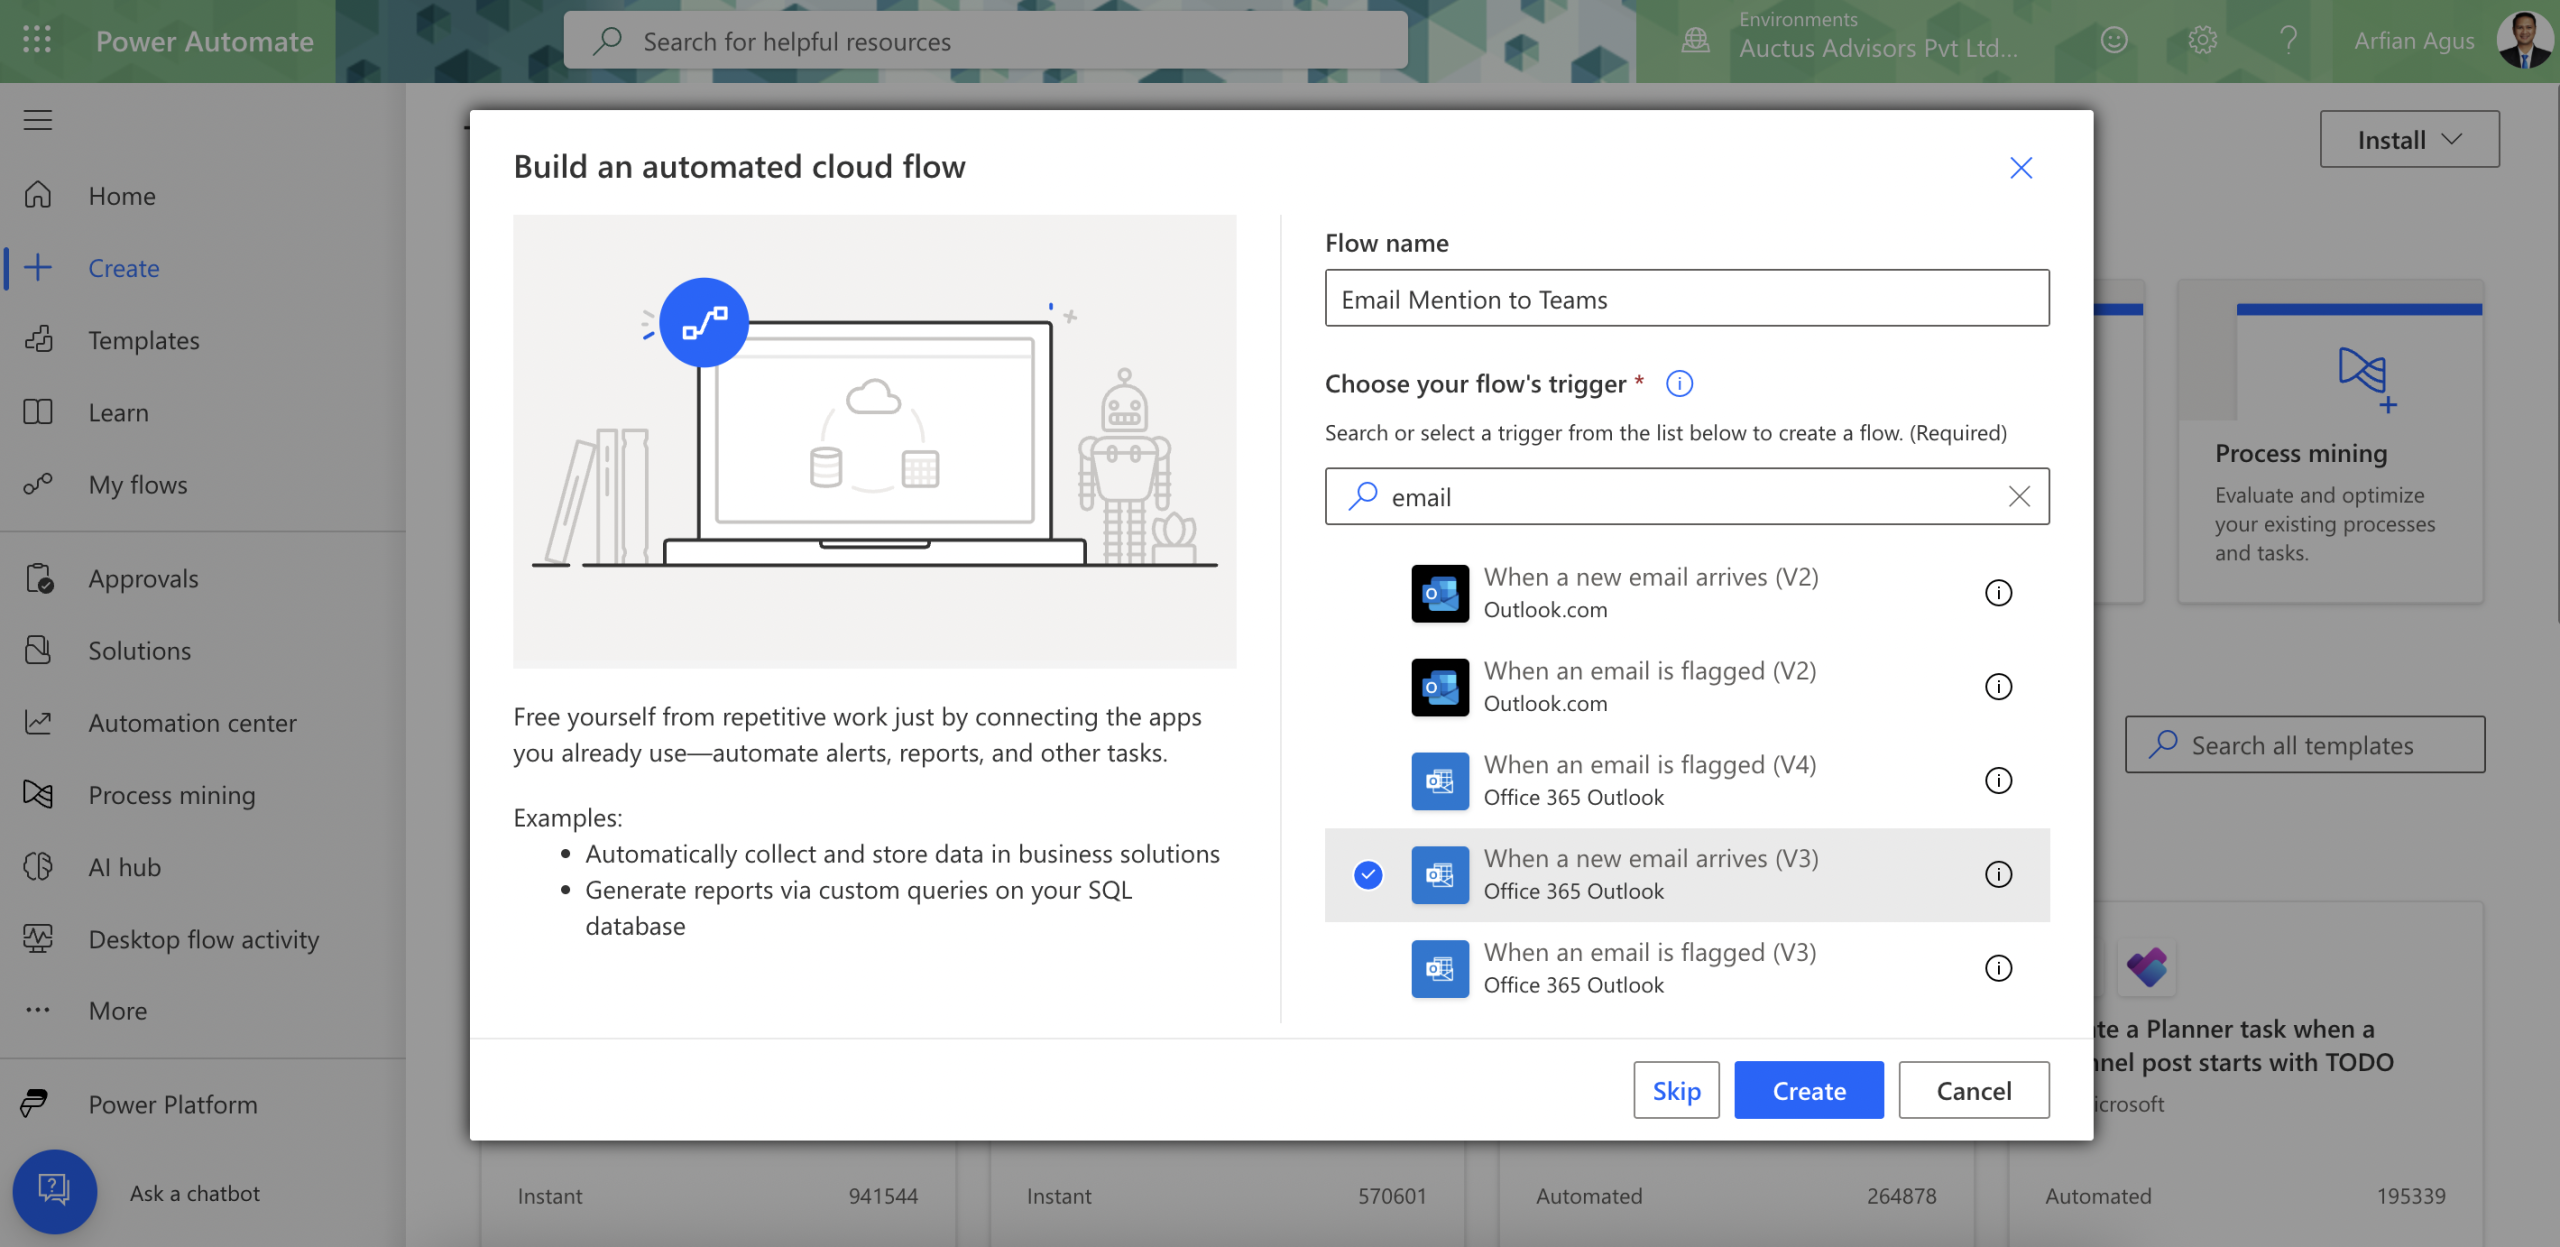Image resolution: width=2560 pixels, height=1247 pixels.
Task: Click Arfian Agus profile picture
Action: click(x=2524, y=40)
